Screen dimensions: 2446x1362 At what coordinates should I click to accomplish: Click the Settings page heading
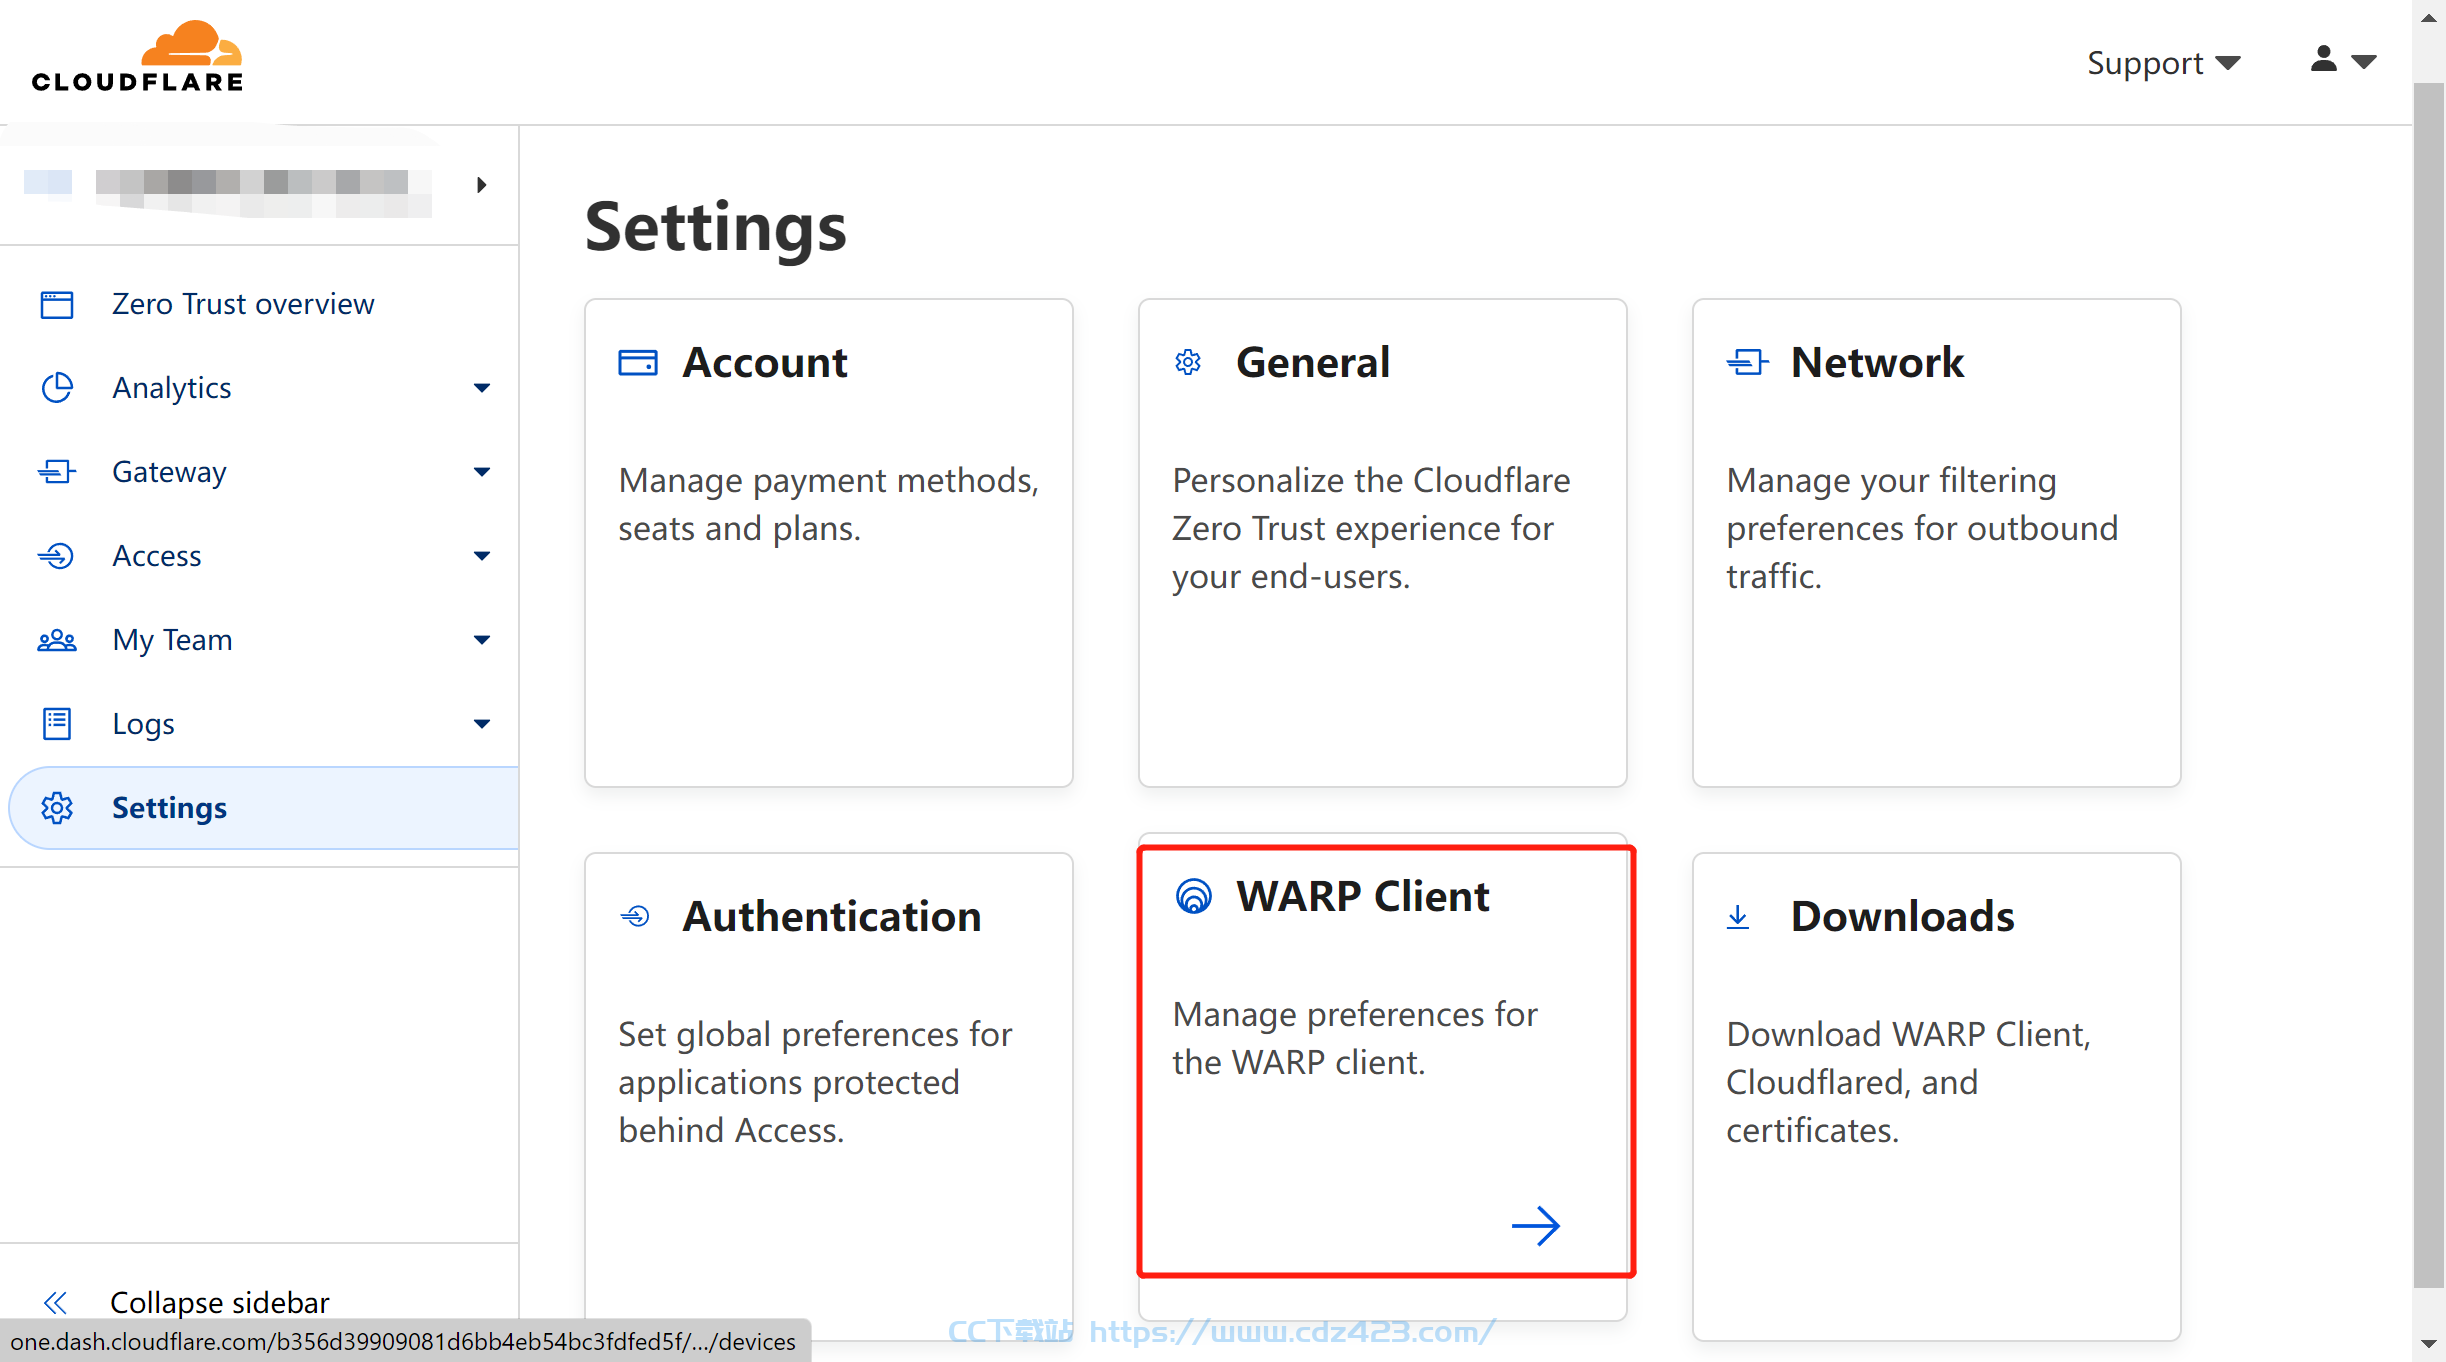tap(715, 227)
